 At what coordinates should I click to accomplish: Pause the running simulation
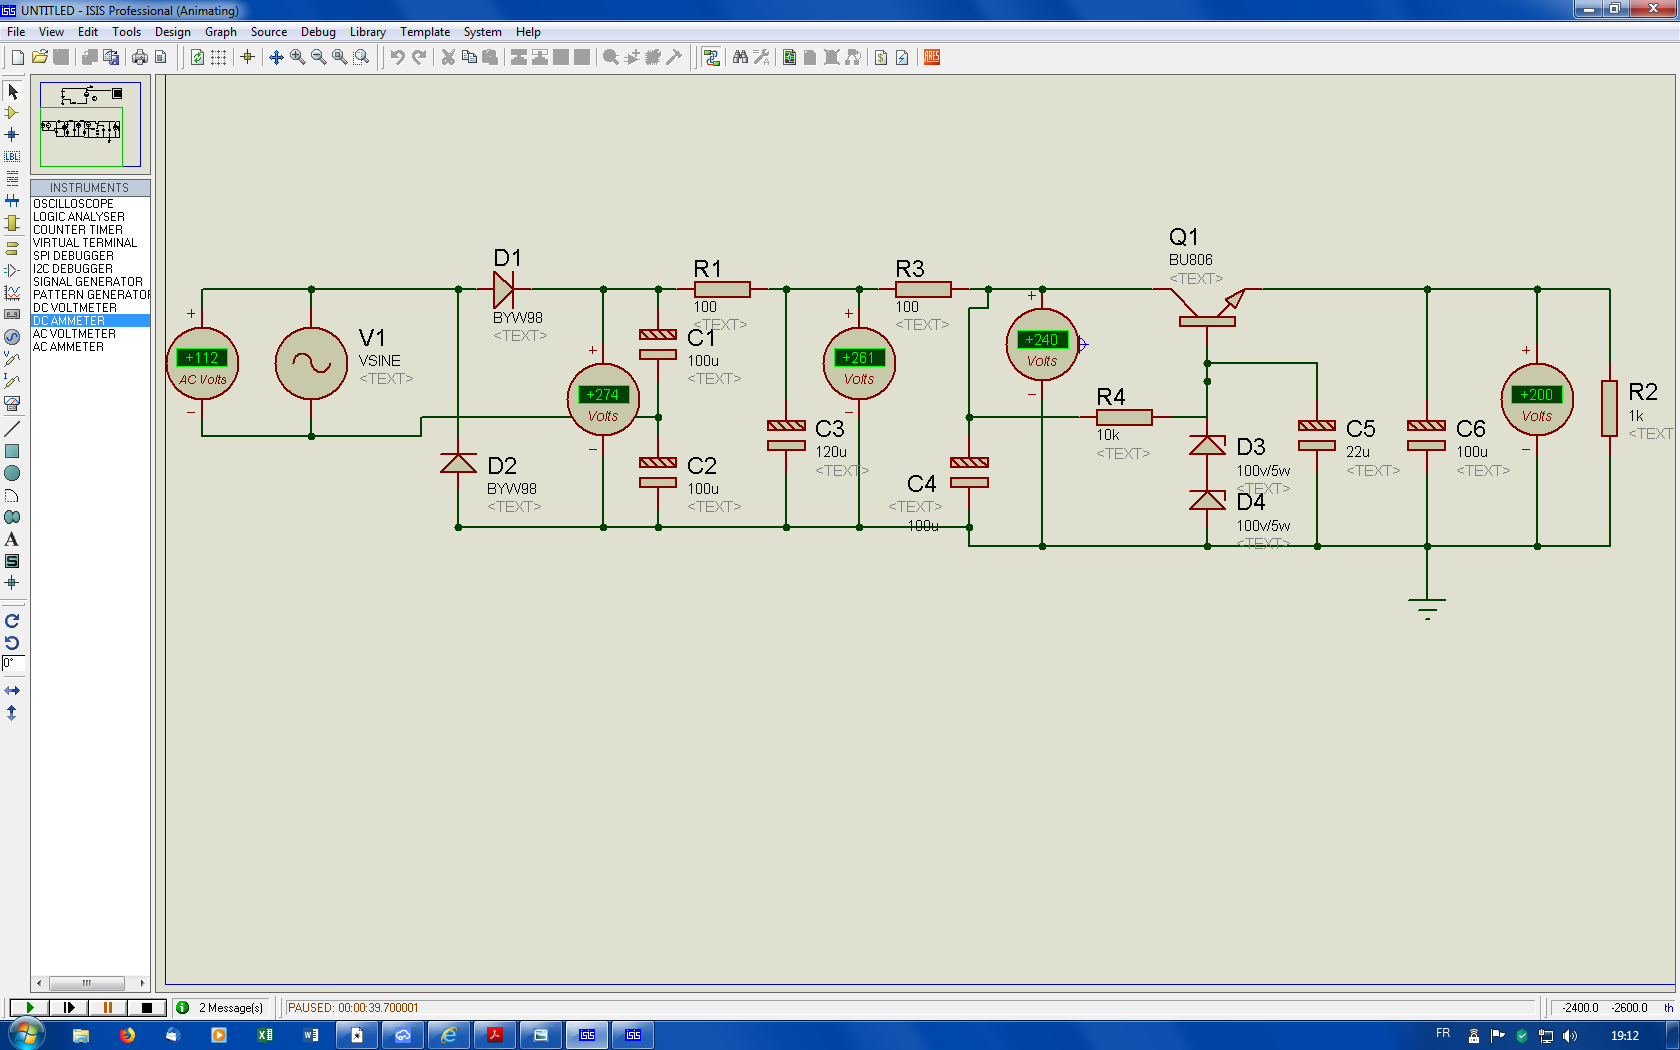(x=107, y=1007)
